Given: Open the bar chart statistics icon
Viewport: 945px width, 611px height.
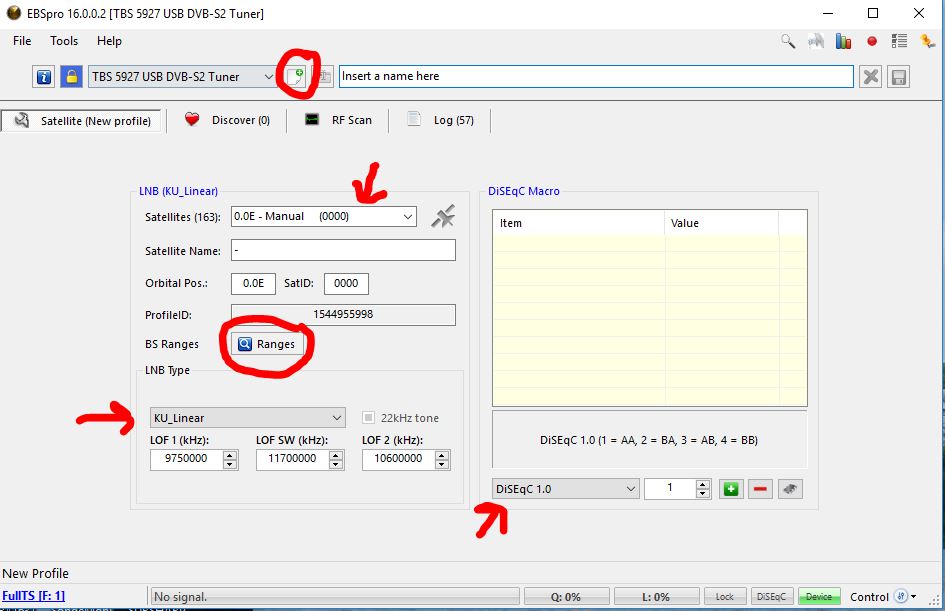Looking at the screenshot, I should click(x=843, y=41).
